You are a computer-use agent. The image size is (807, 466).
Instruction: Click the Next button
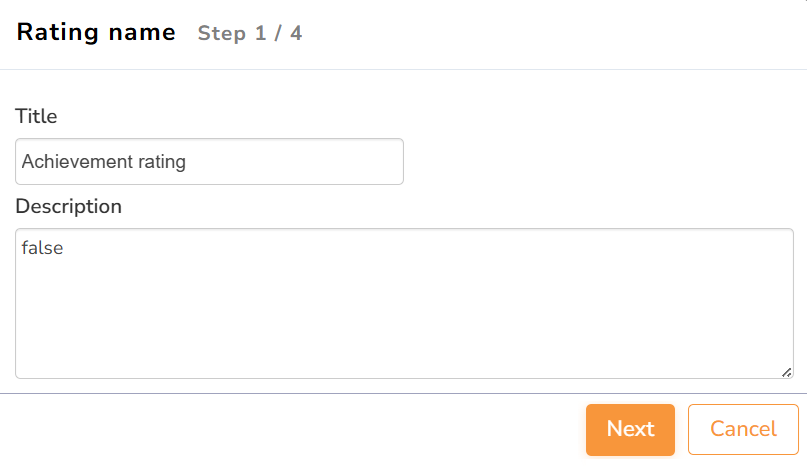630,429
